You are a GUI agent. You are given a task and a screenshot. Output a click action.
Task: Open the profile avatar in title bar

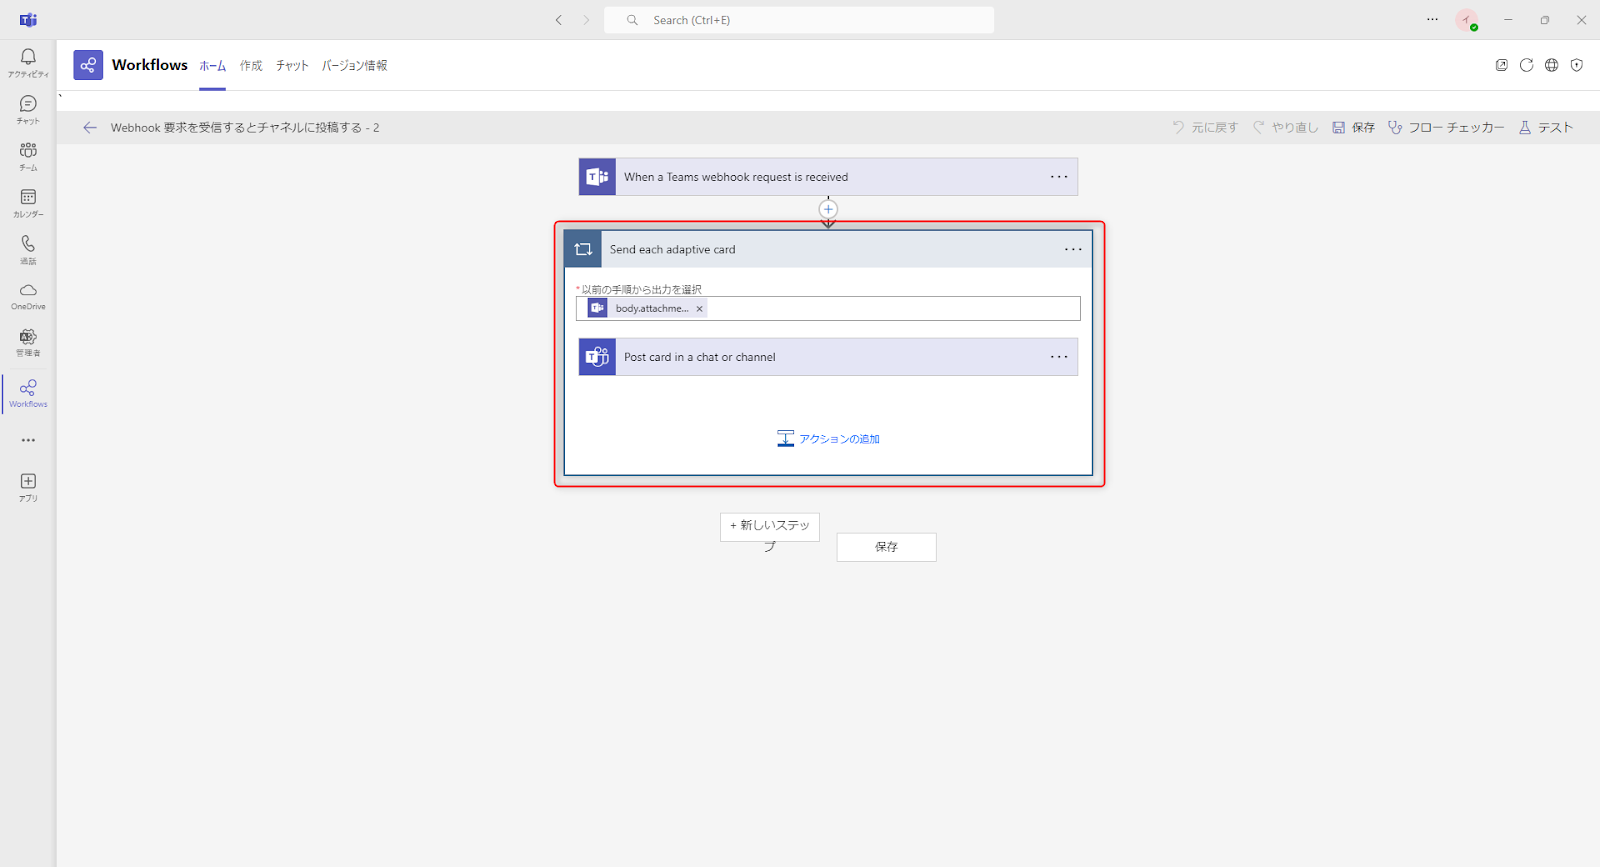[1466, 20]
